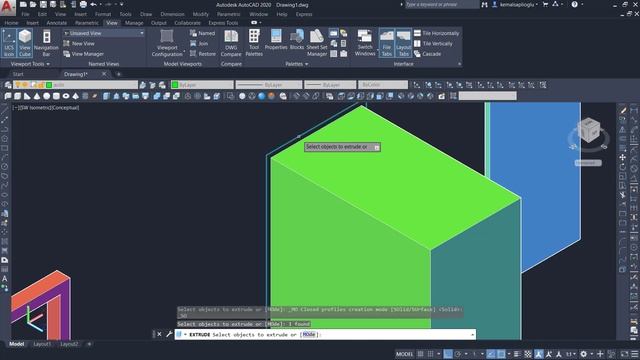The height and width of the screenshot is (360, 640).
Task: Open the Properties palette
Action: pos(276,40)
